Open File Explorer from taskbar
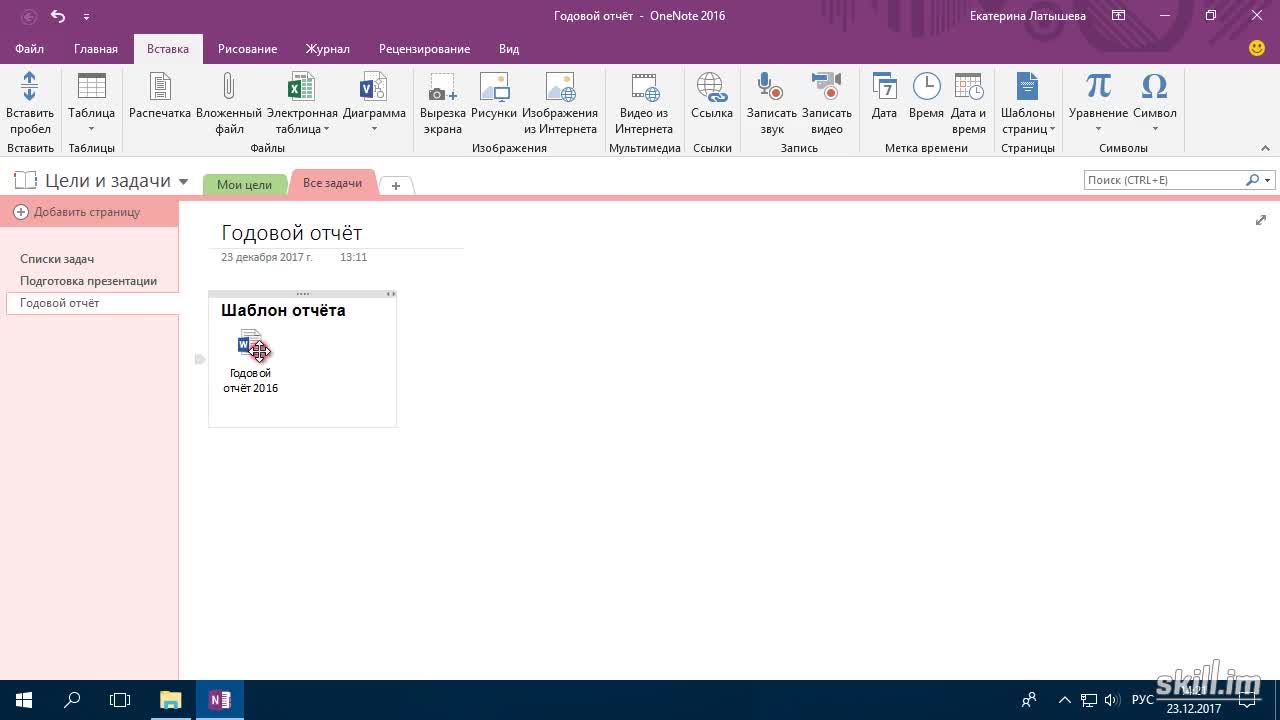1280x720 pixels. (171, 700)
